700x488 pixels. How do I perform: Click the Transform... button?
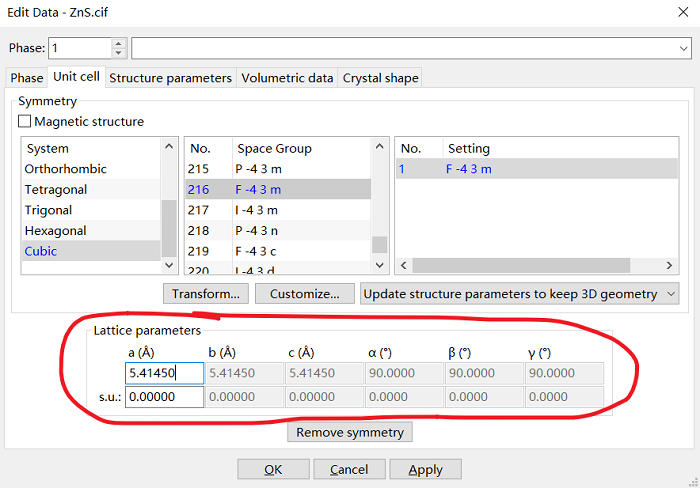click(x=205, y=294)
